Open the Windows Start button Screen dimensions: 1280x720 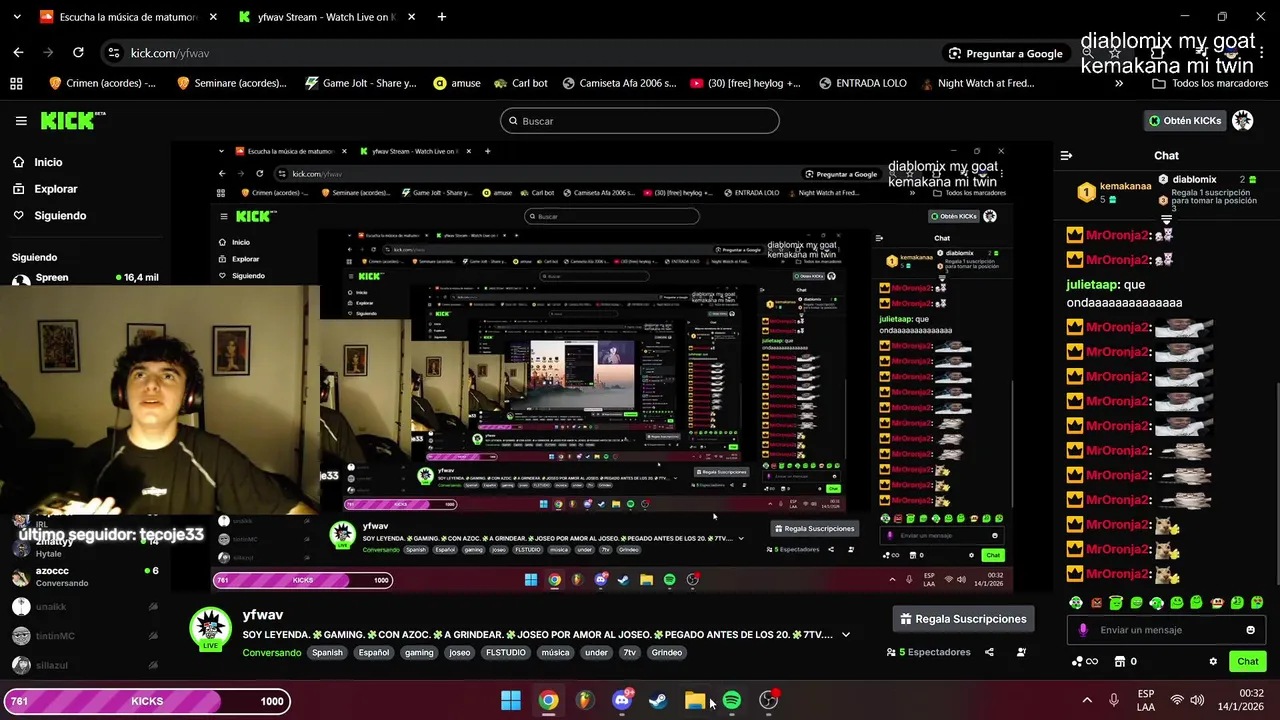511,700
